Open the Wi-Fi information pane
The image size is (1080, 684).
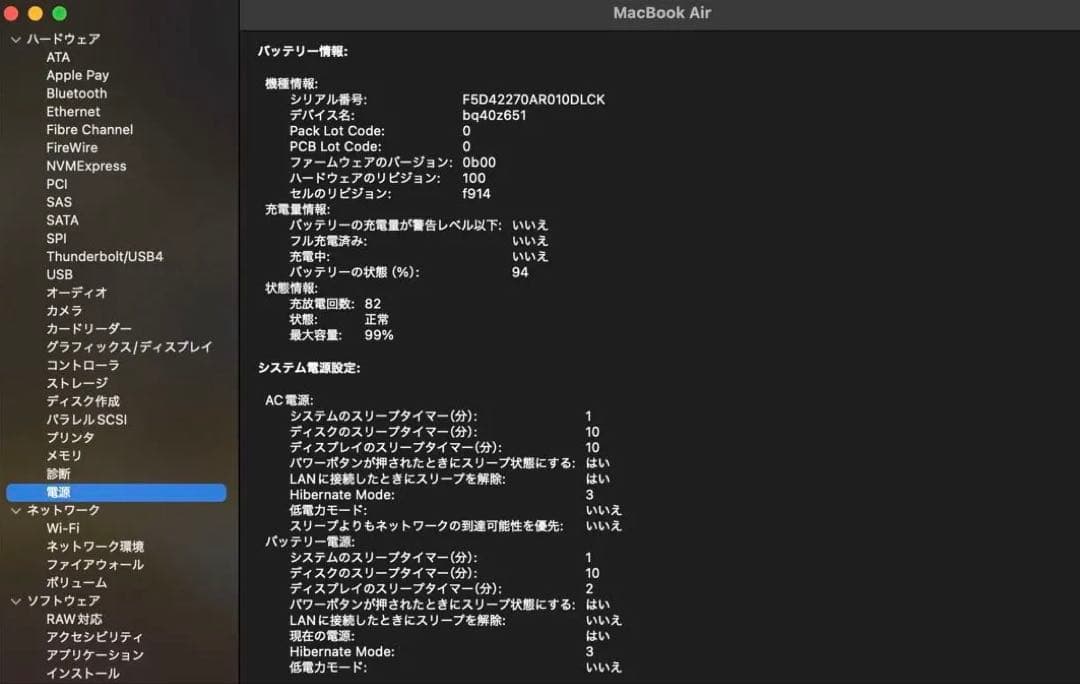[64, 527]
